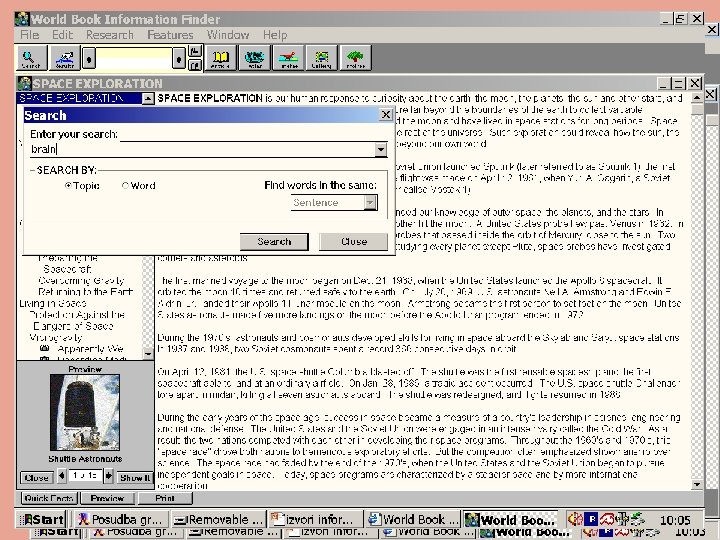Click the toolbar yellow text field
720x540 pixels.
(134, 58)
